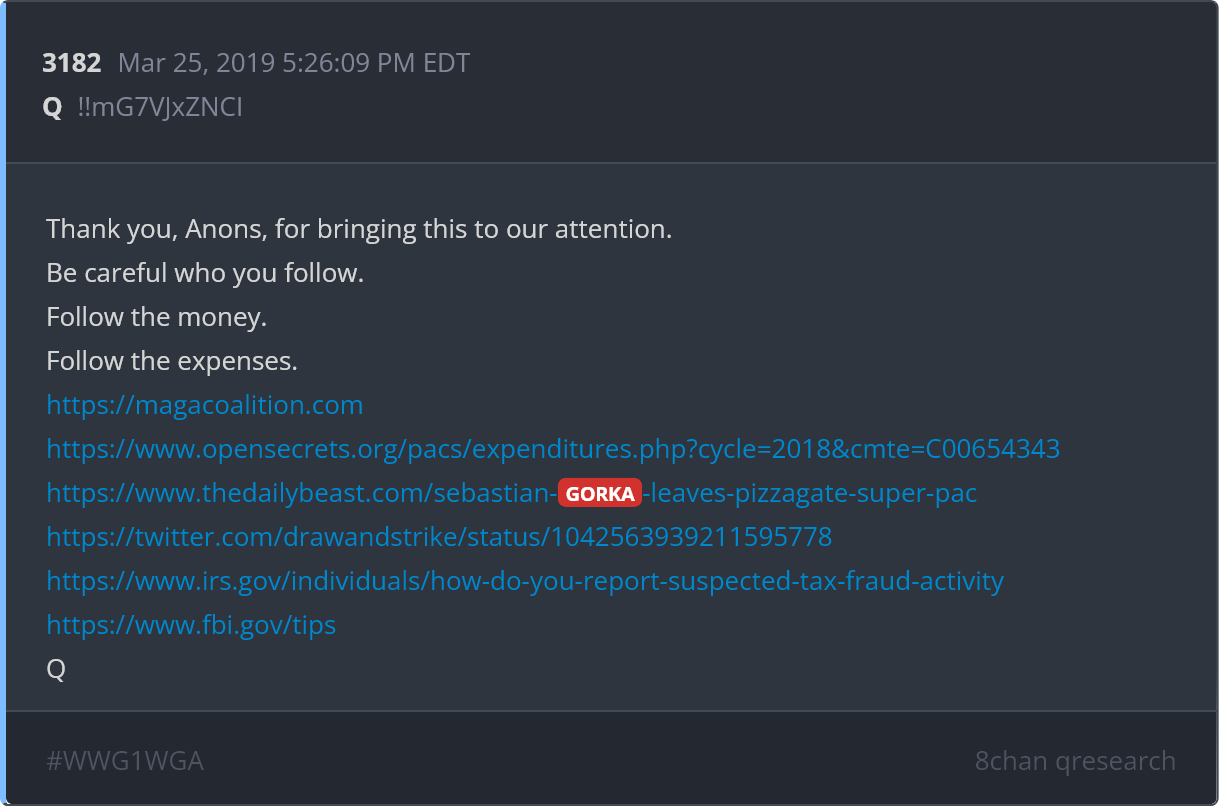Select the bold Q author name
Screen dimensions: 1220x806
click(52, 108)
